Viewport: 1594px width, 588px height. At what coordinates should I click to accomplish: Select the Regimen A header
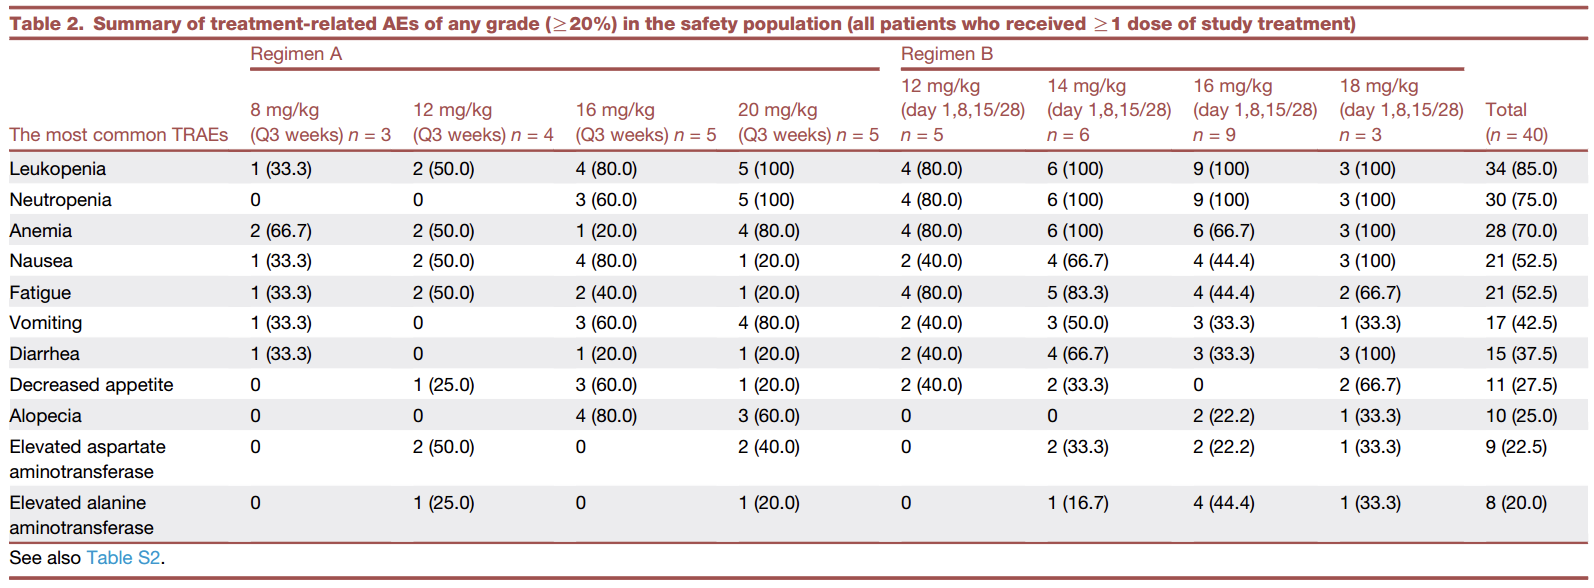pos(296,54)
